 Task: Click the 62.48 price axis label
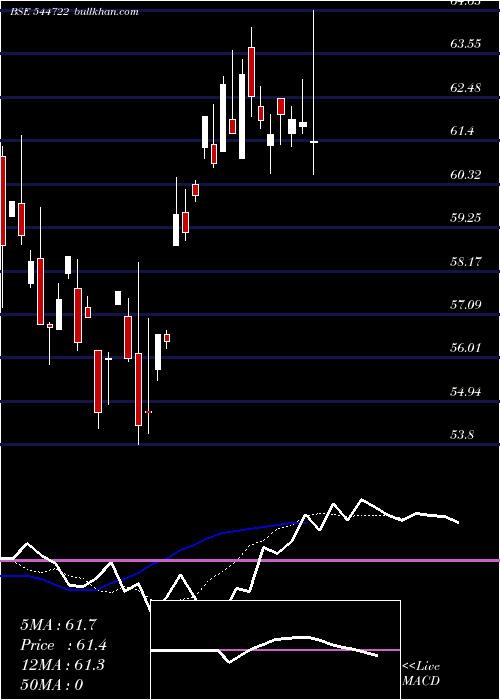466,88
